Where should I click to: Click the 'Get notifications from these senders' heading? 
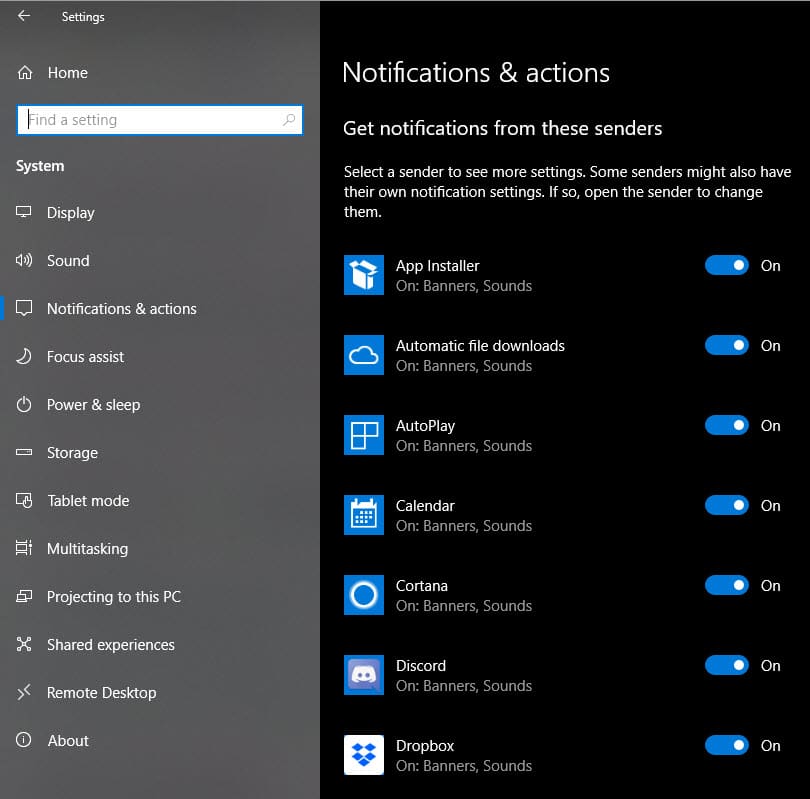(x=502, y=128)
